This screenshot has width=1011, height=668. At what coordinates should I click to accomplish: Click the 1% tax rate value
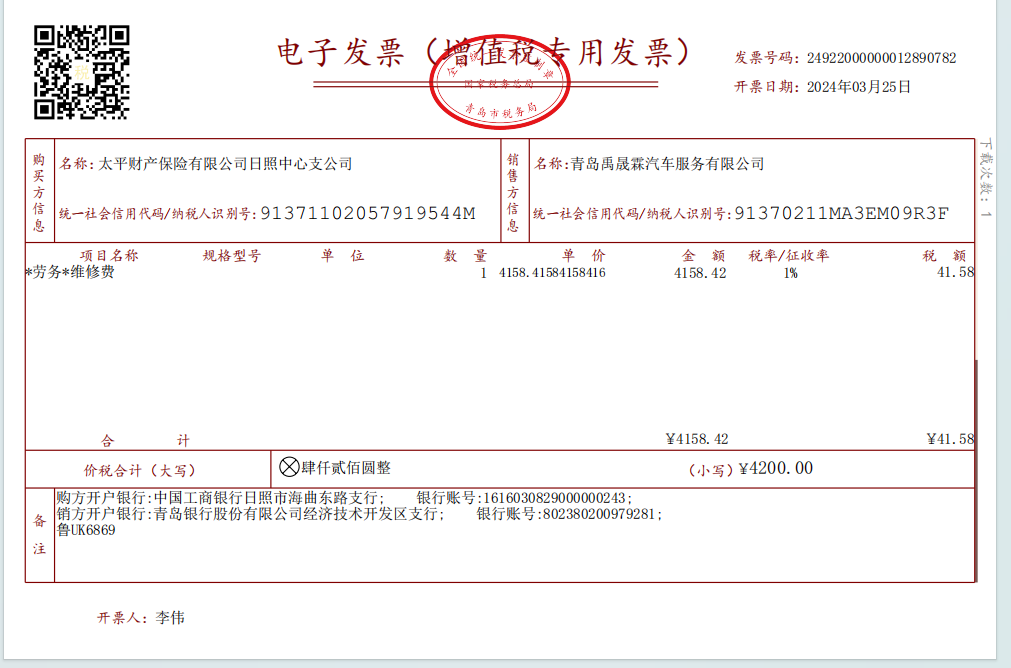pos(790,273)
